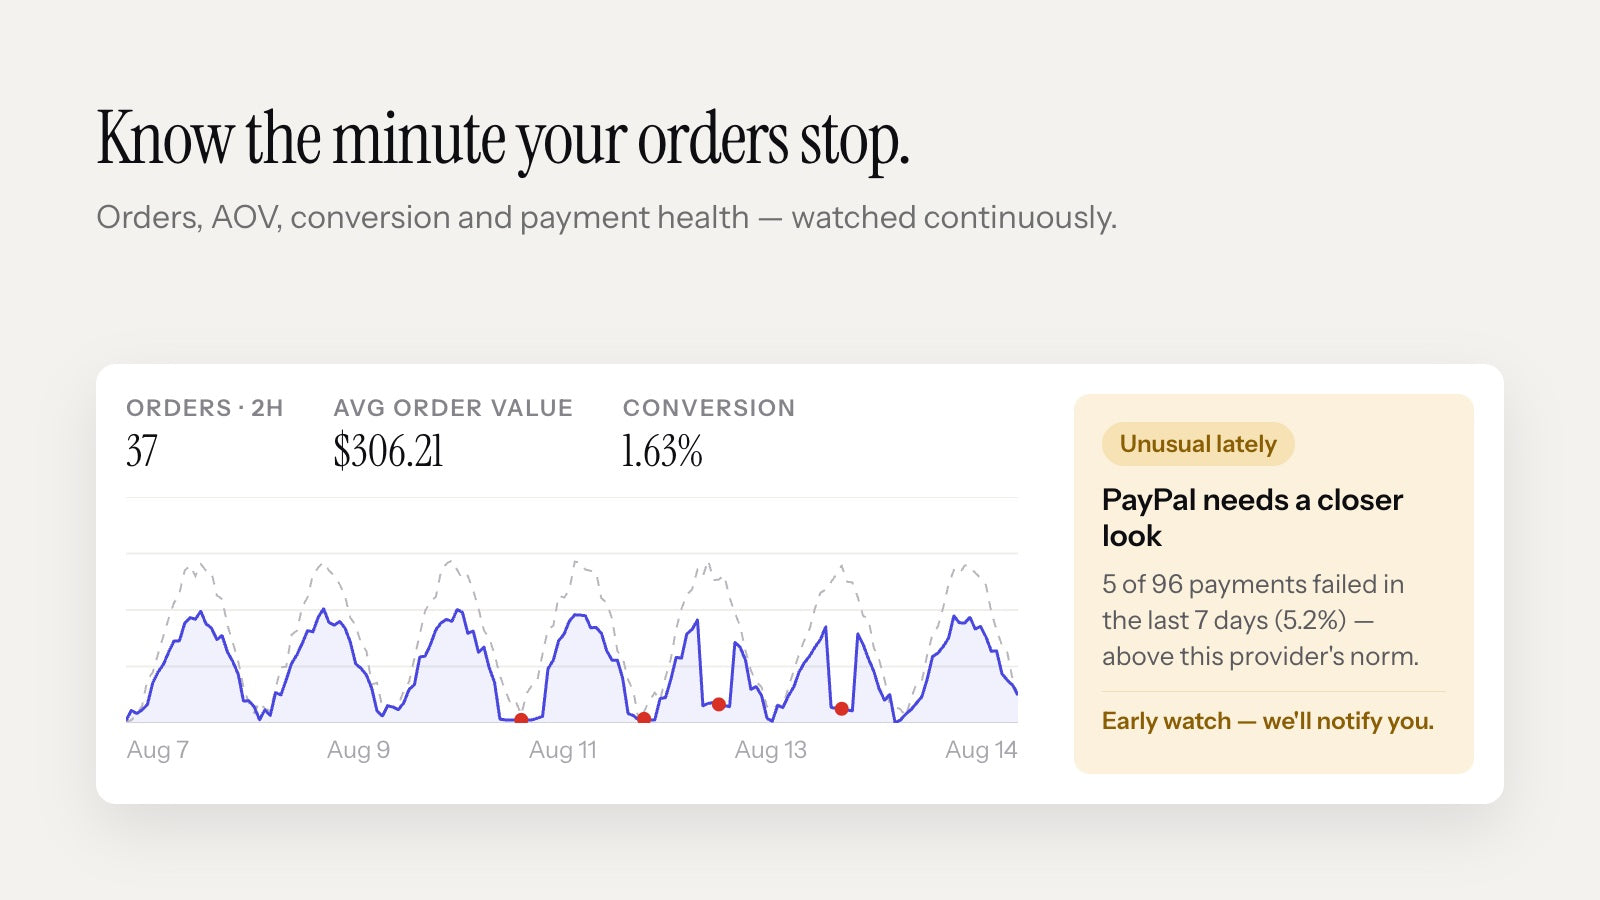Click the Aug 11 axis label
This screenshot has height=900, width=1600.
coord(563,750)
